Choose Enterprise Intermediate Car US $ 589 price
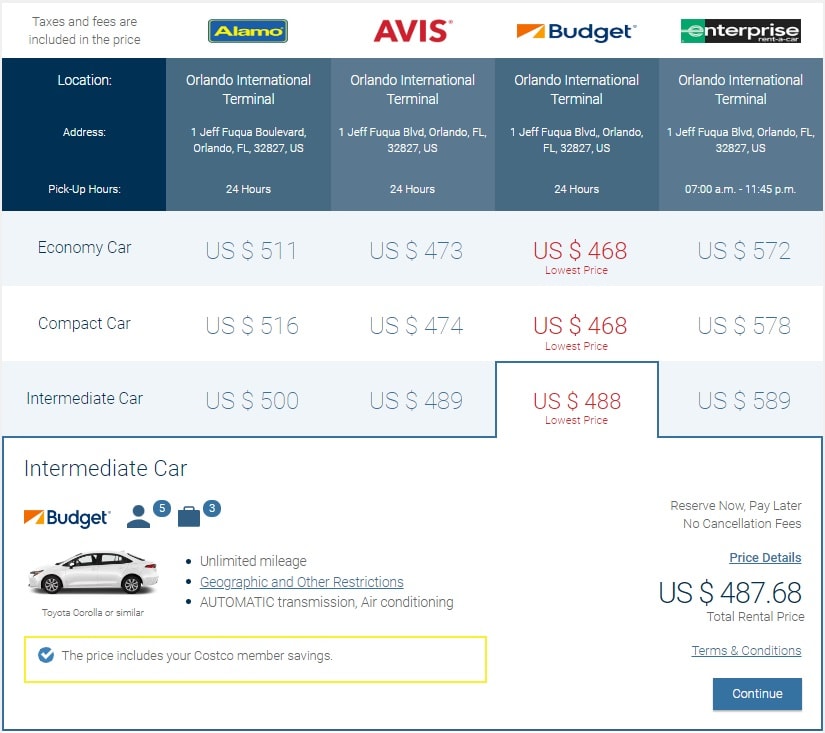The width and height of the screenshot is (825, 733). coord(744,401)
